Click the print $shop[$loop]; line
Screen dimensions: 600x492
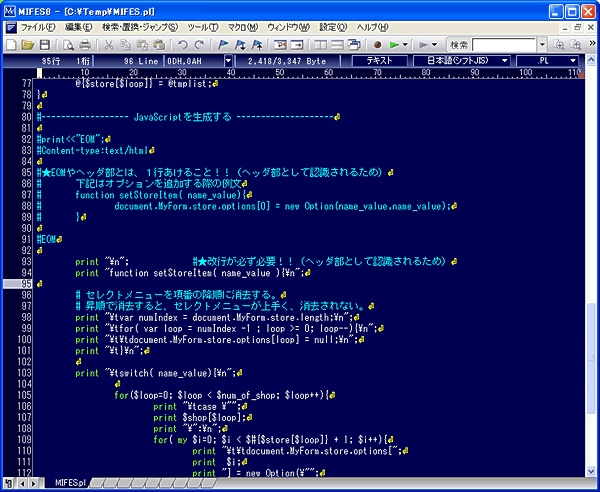click(198, 417)
